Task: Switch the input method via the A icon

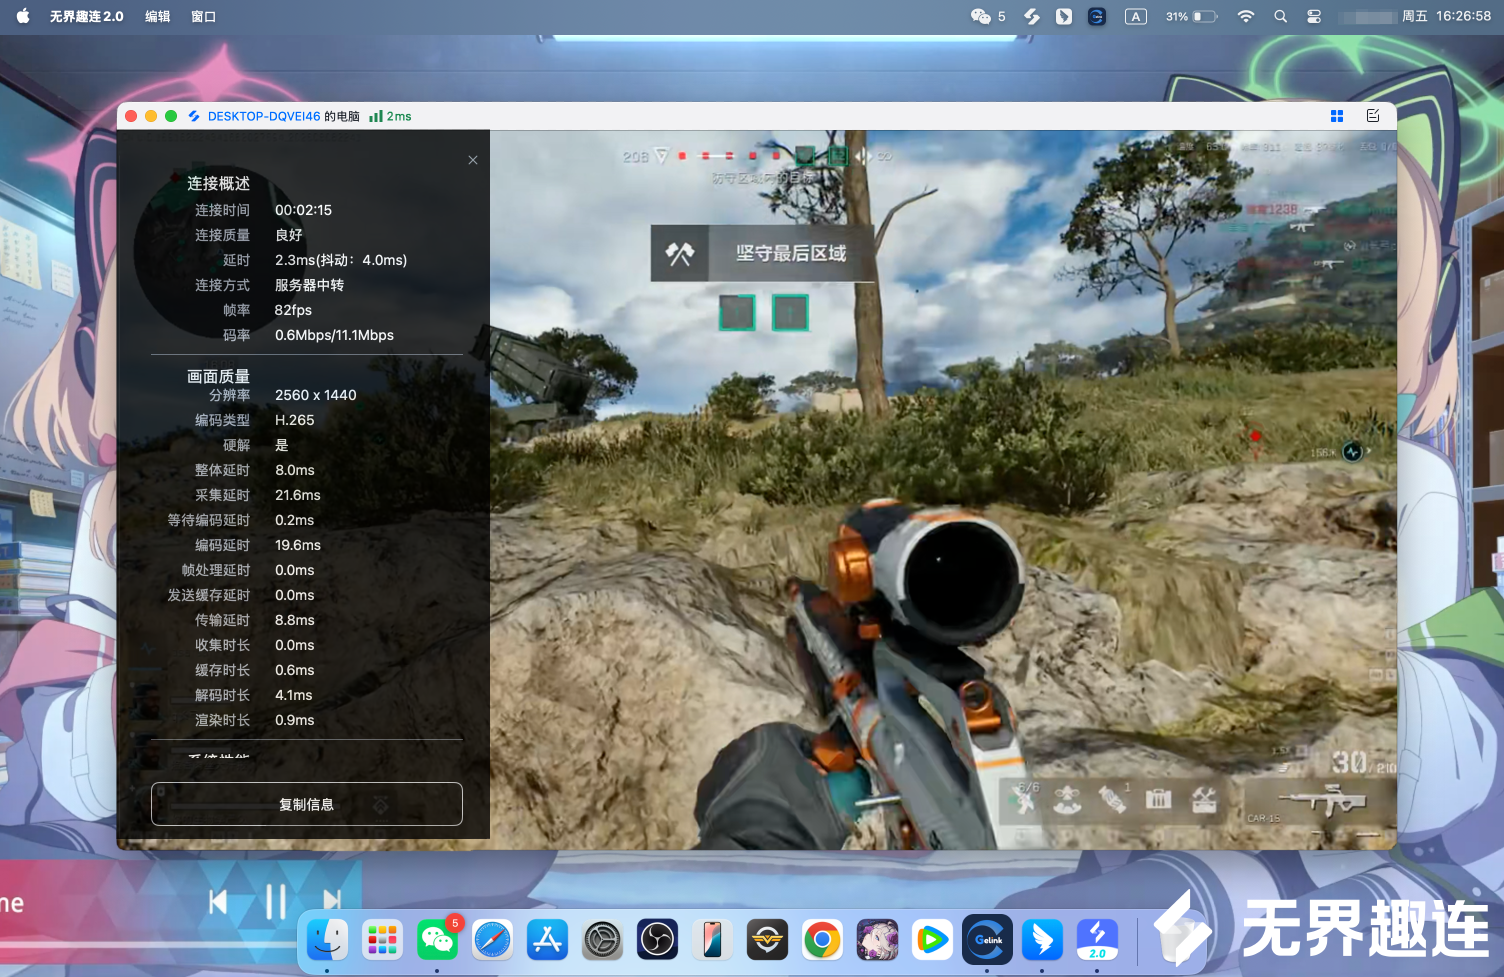Action: [x=1136, y=16]
